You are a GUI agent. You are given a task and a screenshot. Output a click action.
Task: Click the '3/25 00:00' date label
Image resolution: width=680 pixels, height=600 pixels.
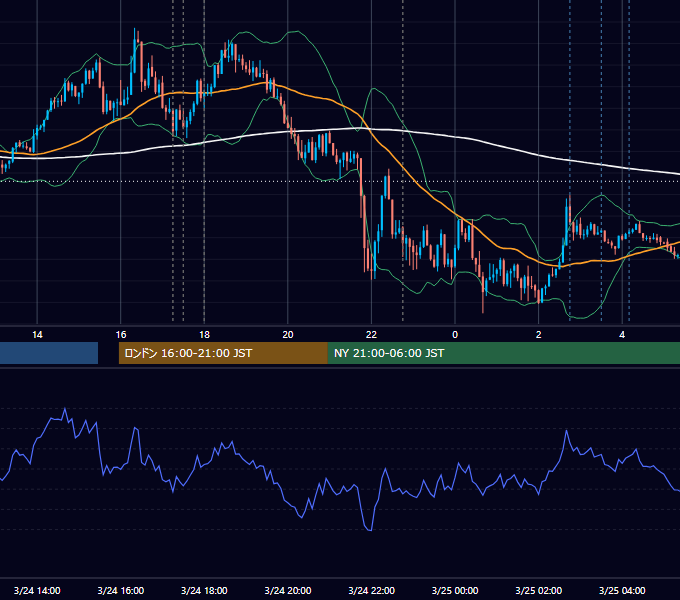coord(455,590)
